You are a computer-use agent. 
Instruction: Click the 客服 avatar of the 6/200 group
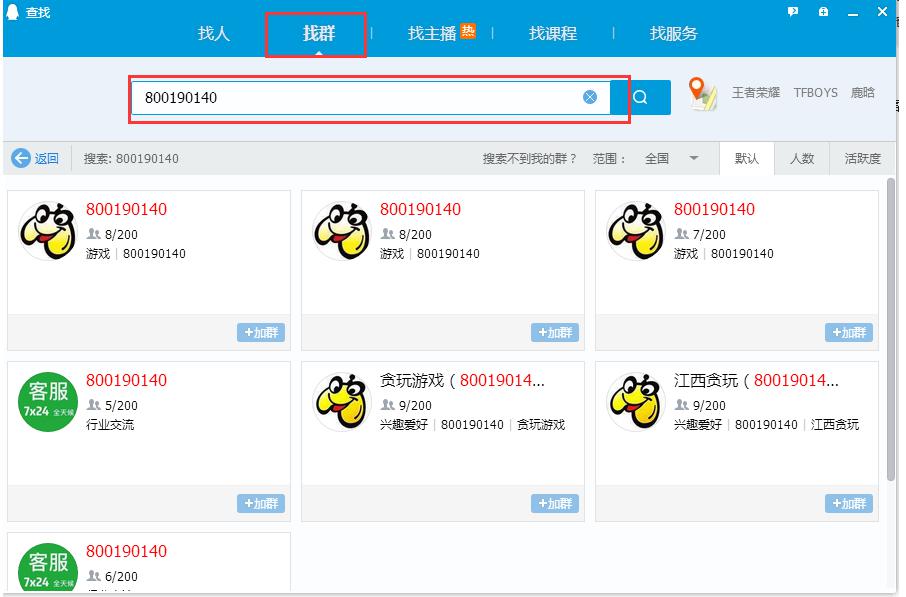pyautogui.click(x=48, y=567)
